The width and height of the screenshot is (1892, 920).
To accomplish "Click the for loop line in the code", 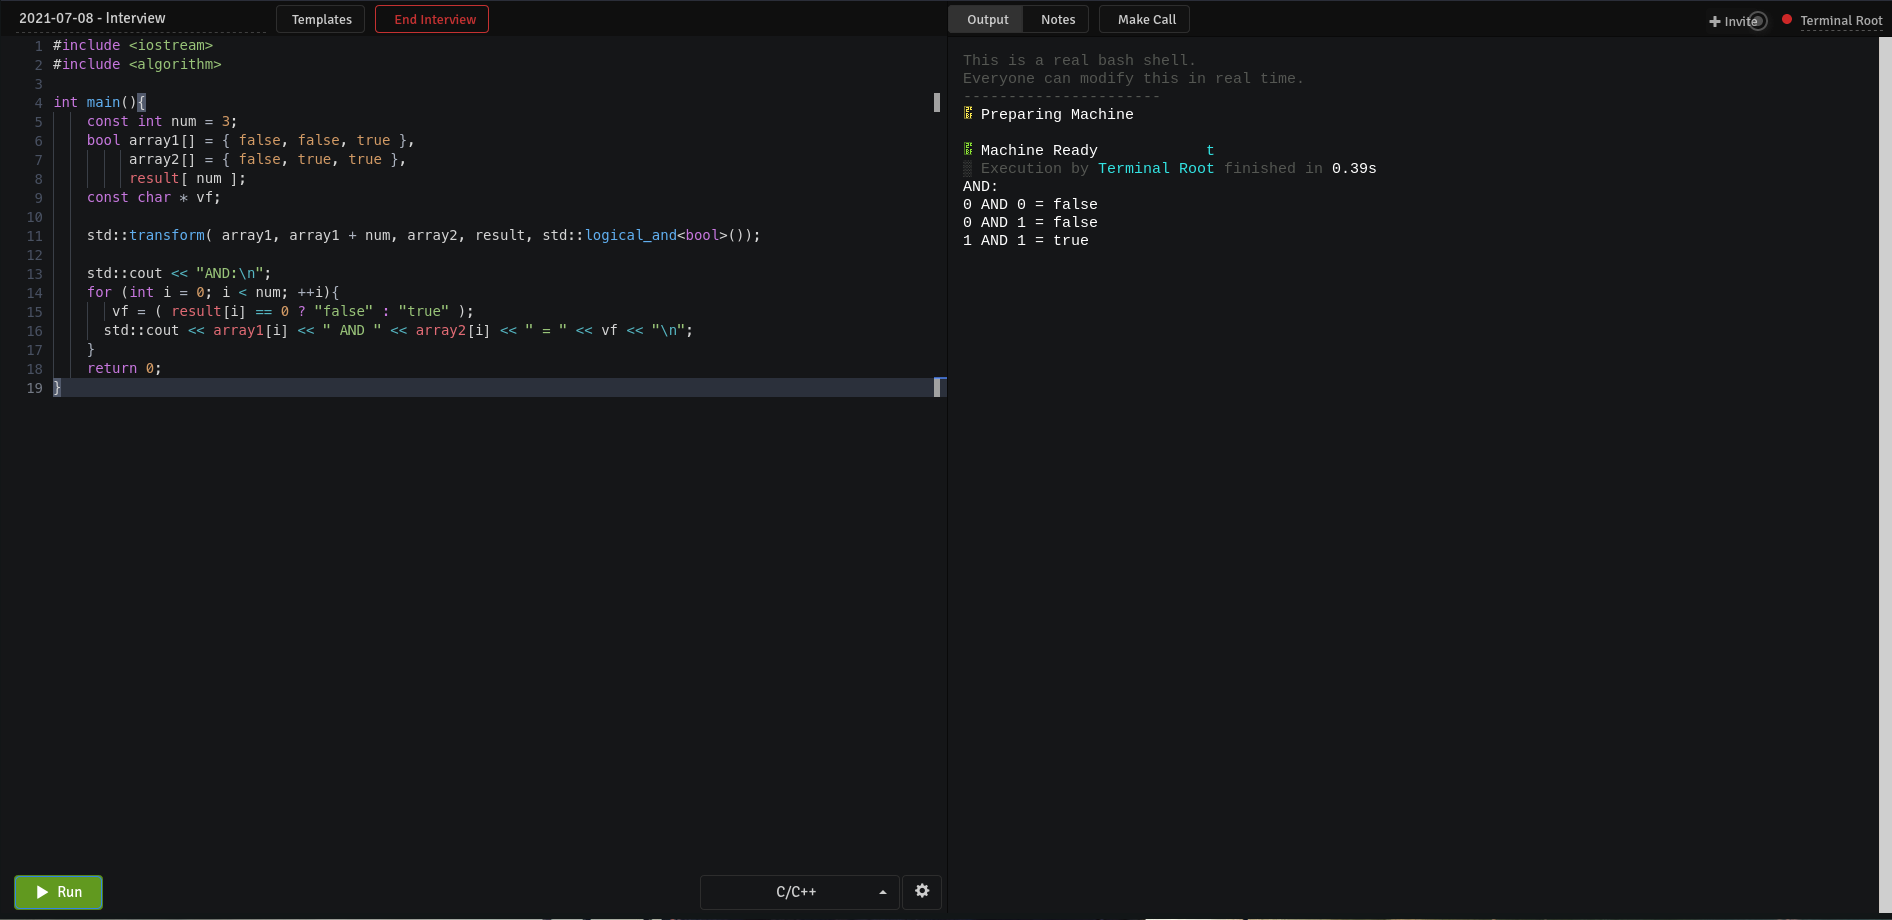I will click(x=213, y=292).
